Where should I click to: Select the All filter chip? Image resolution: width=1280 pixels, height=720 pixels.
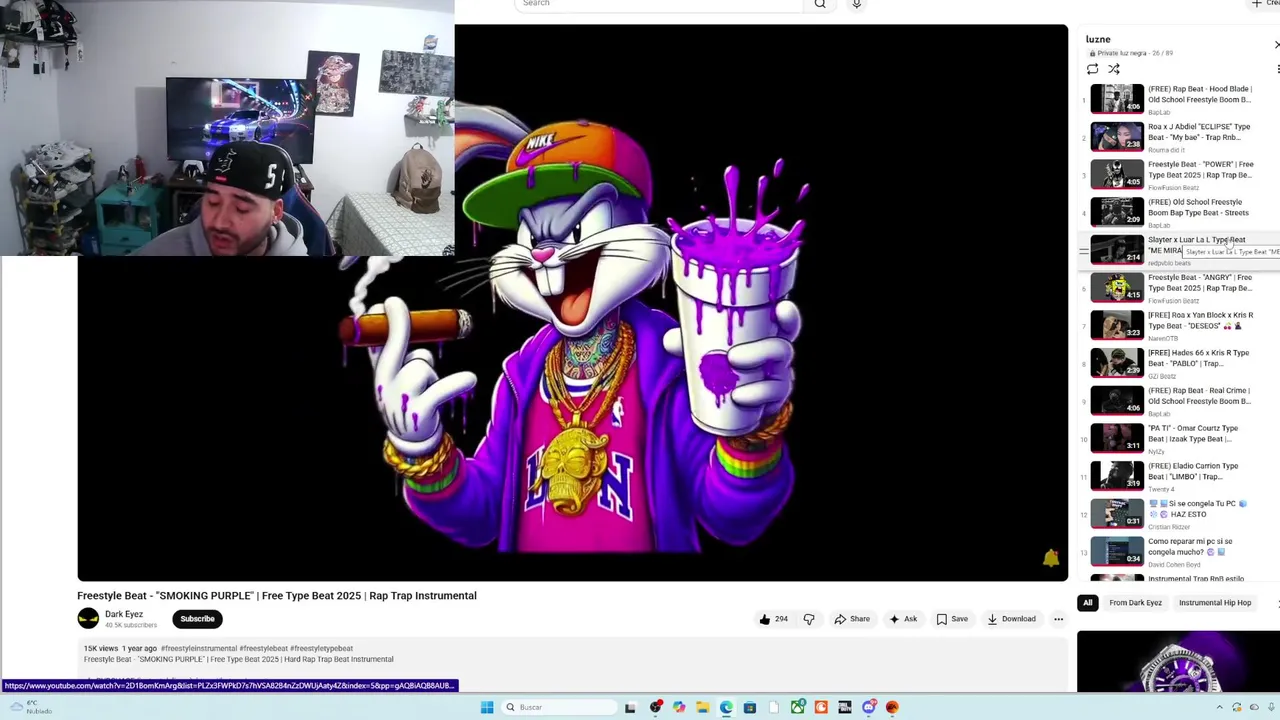click(x=1087, y=603)
